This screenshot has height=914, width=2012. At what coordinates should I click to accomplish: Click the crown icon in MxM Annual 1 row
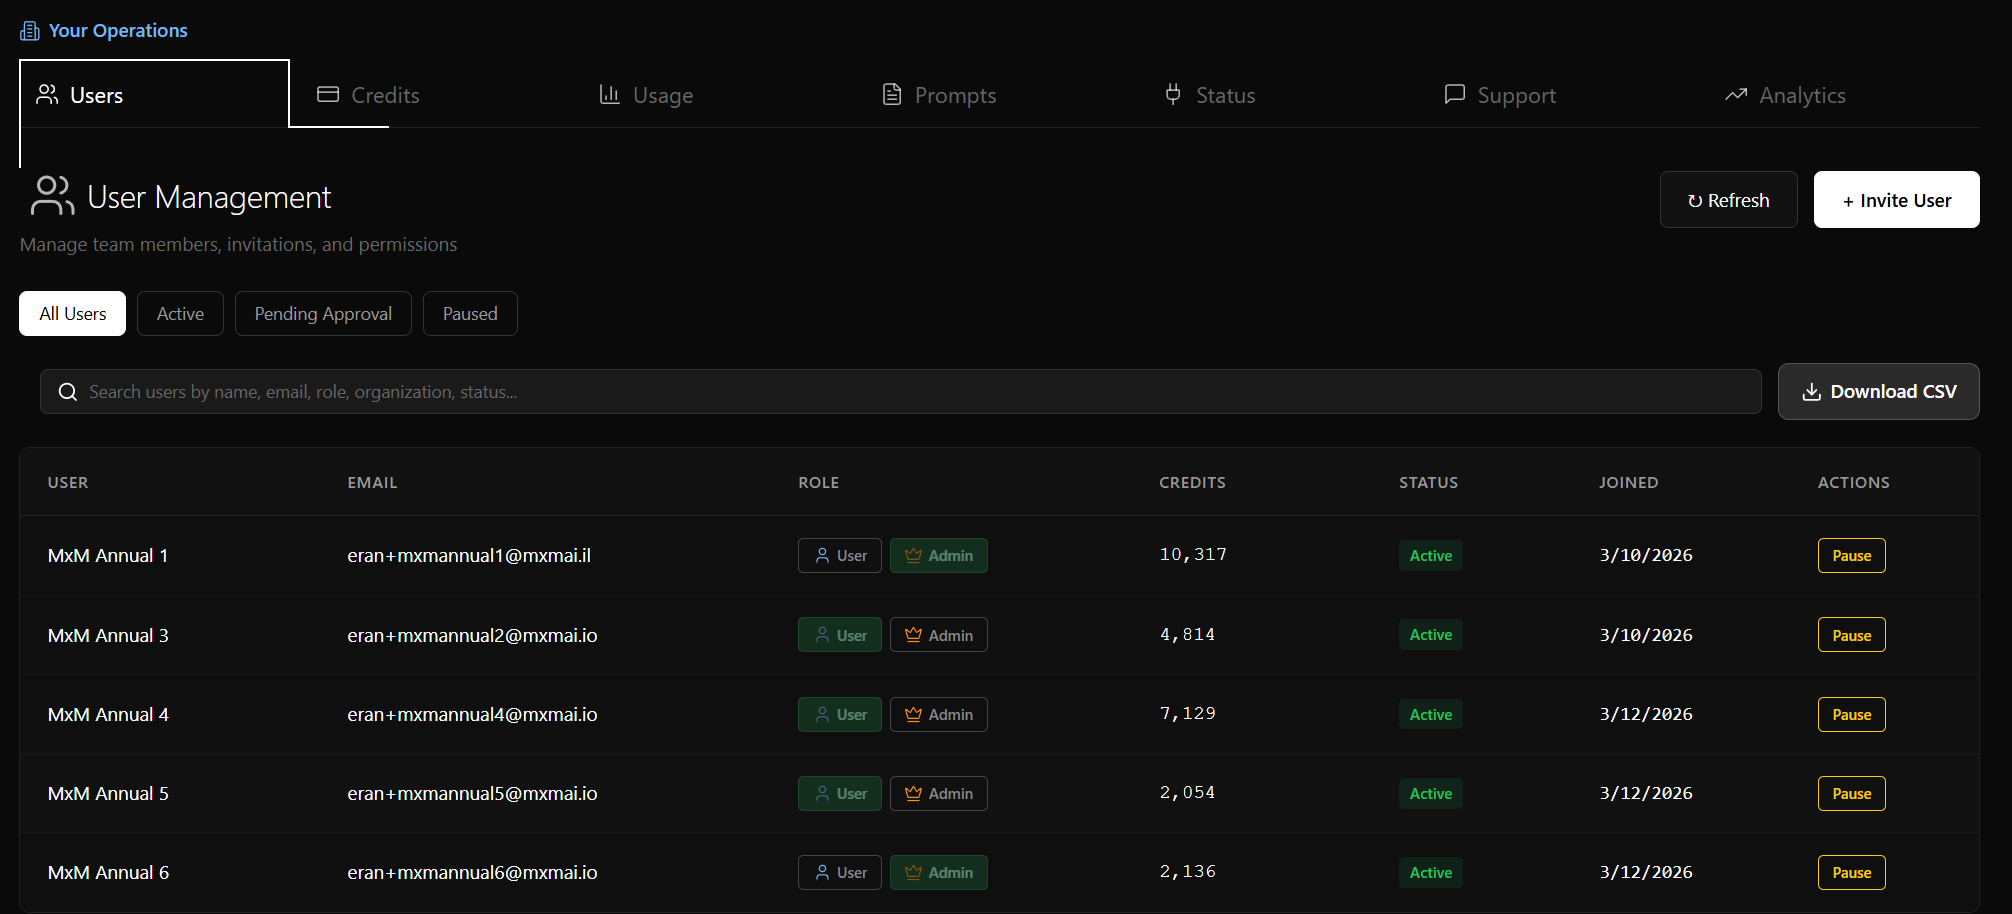point(913,555)
